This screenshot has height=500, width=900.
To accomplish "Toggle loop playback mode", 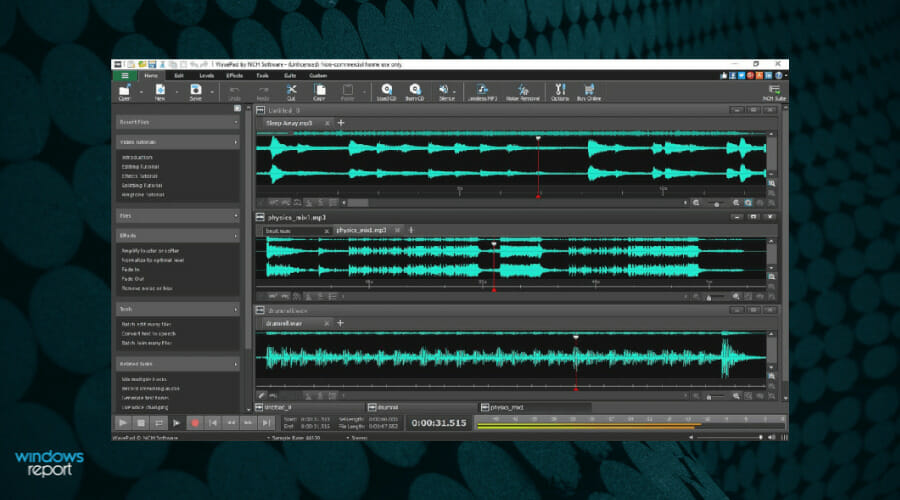I will (x=159, y=423).
